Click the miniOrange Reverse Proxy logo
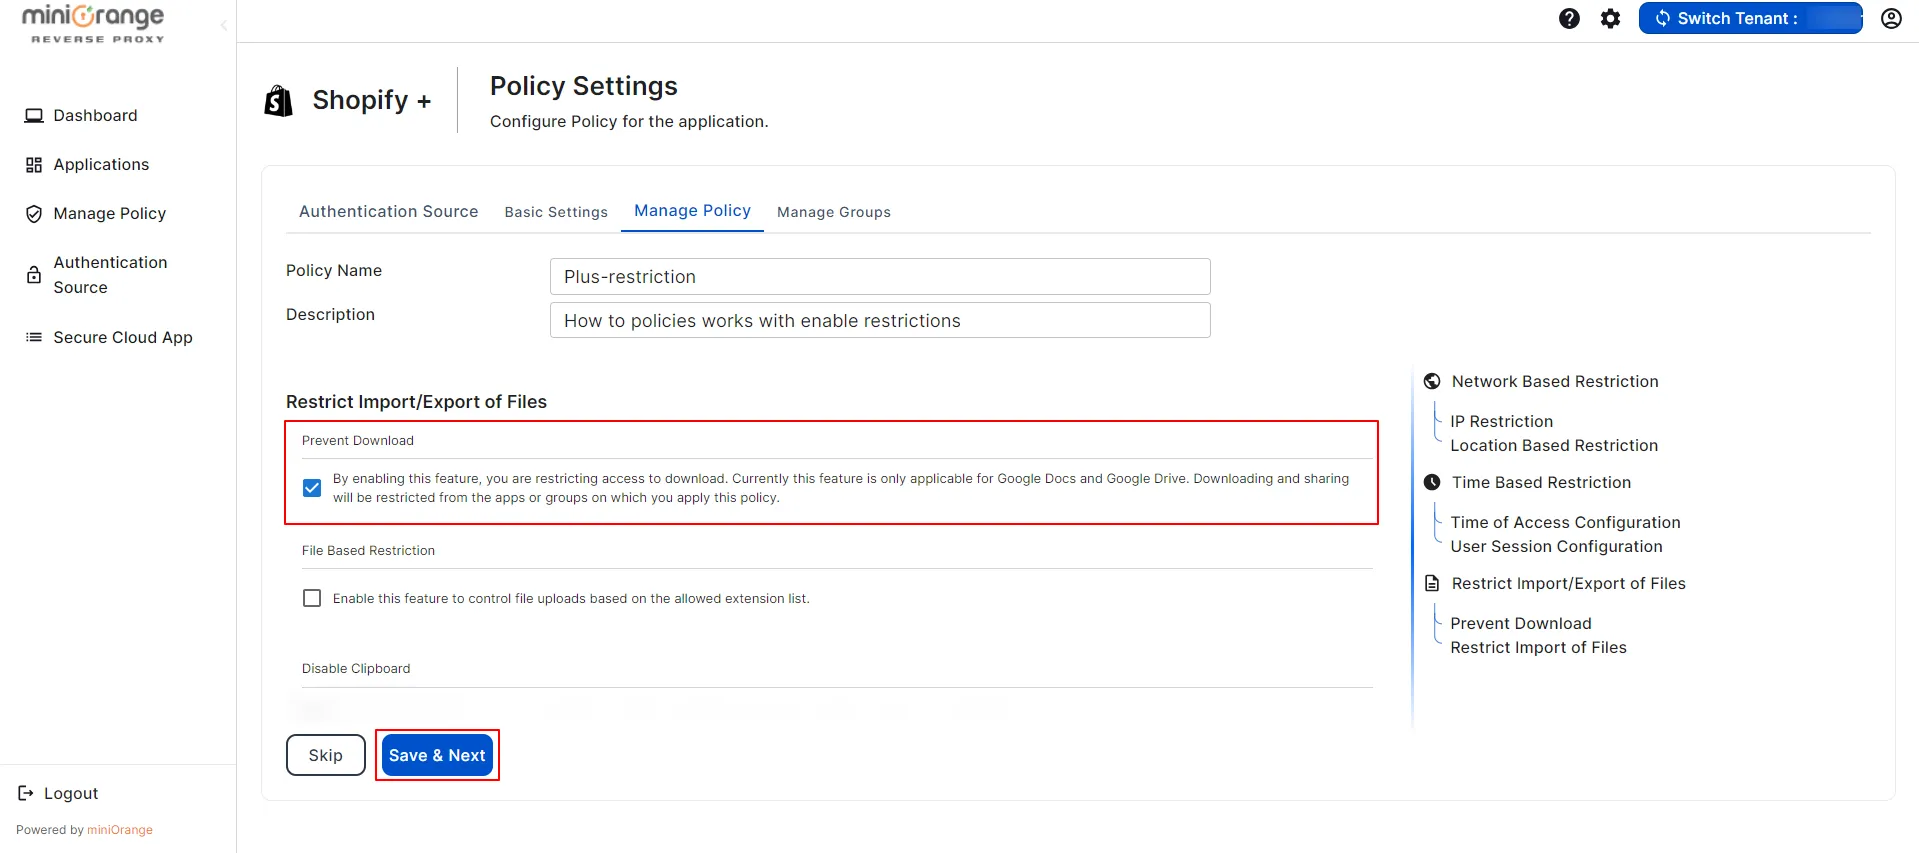This screenshot has height=853, width=1919. tap(93, 24)
